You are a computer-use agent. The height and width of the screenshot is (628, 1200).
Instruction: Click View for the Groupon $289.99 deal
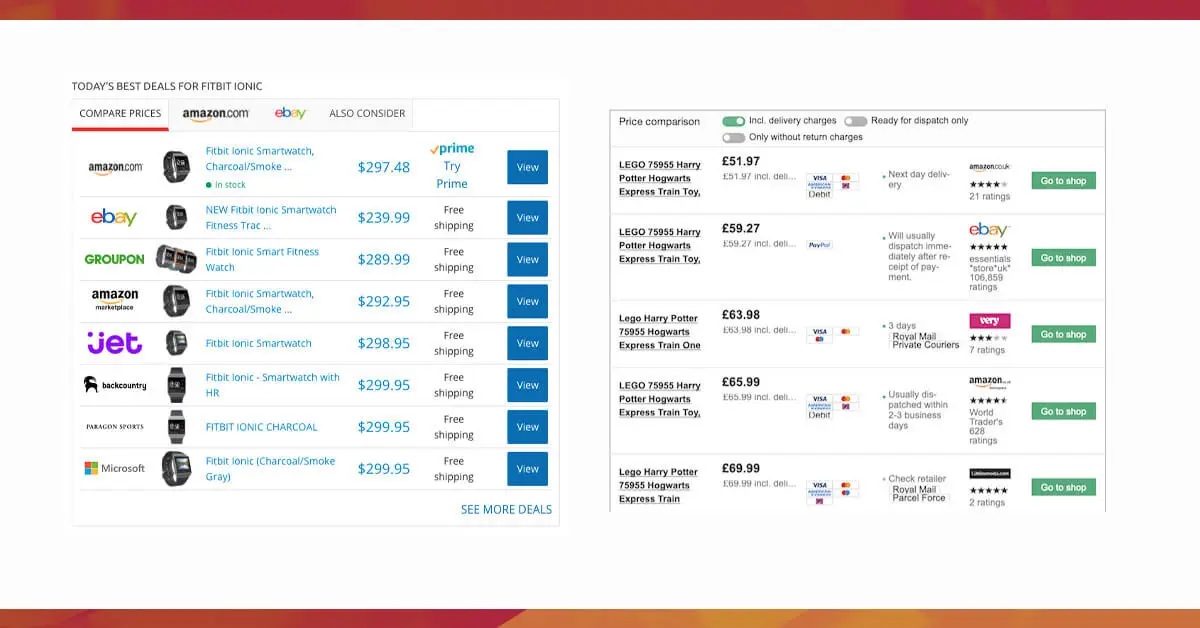coord(528,259)
